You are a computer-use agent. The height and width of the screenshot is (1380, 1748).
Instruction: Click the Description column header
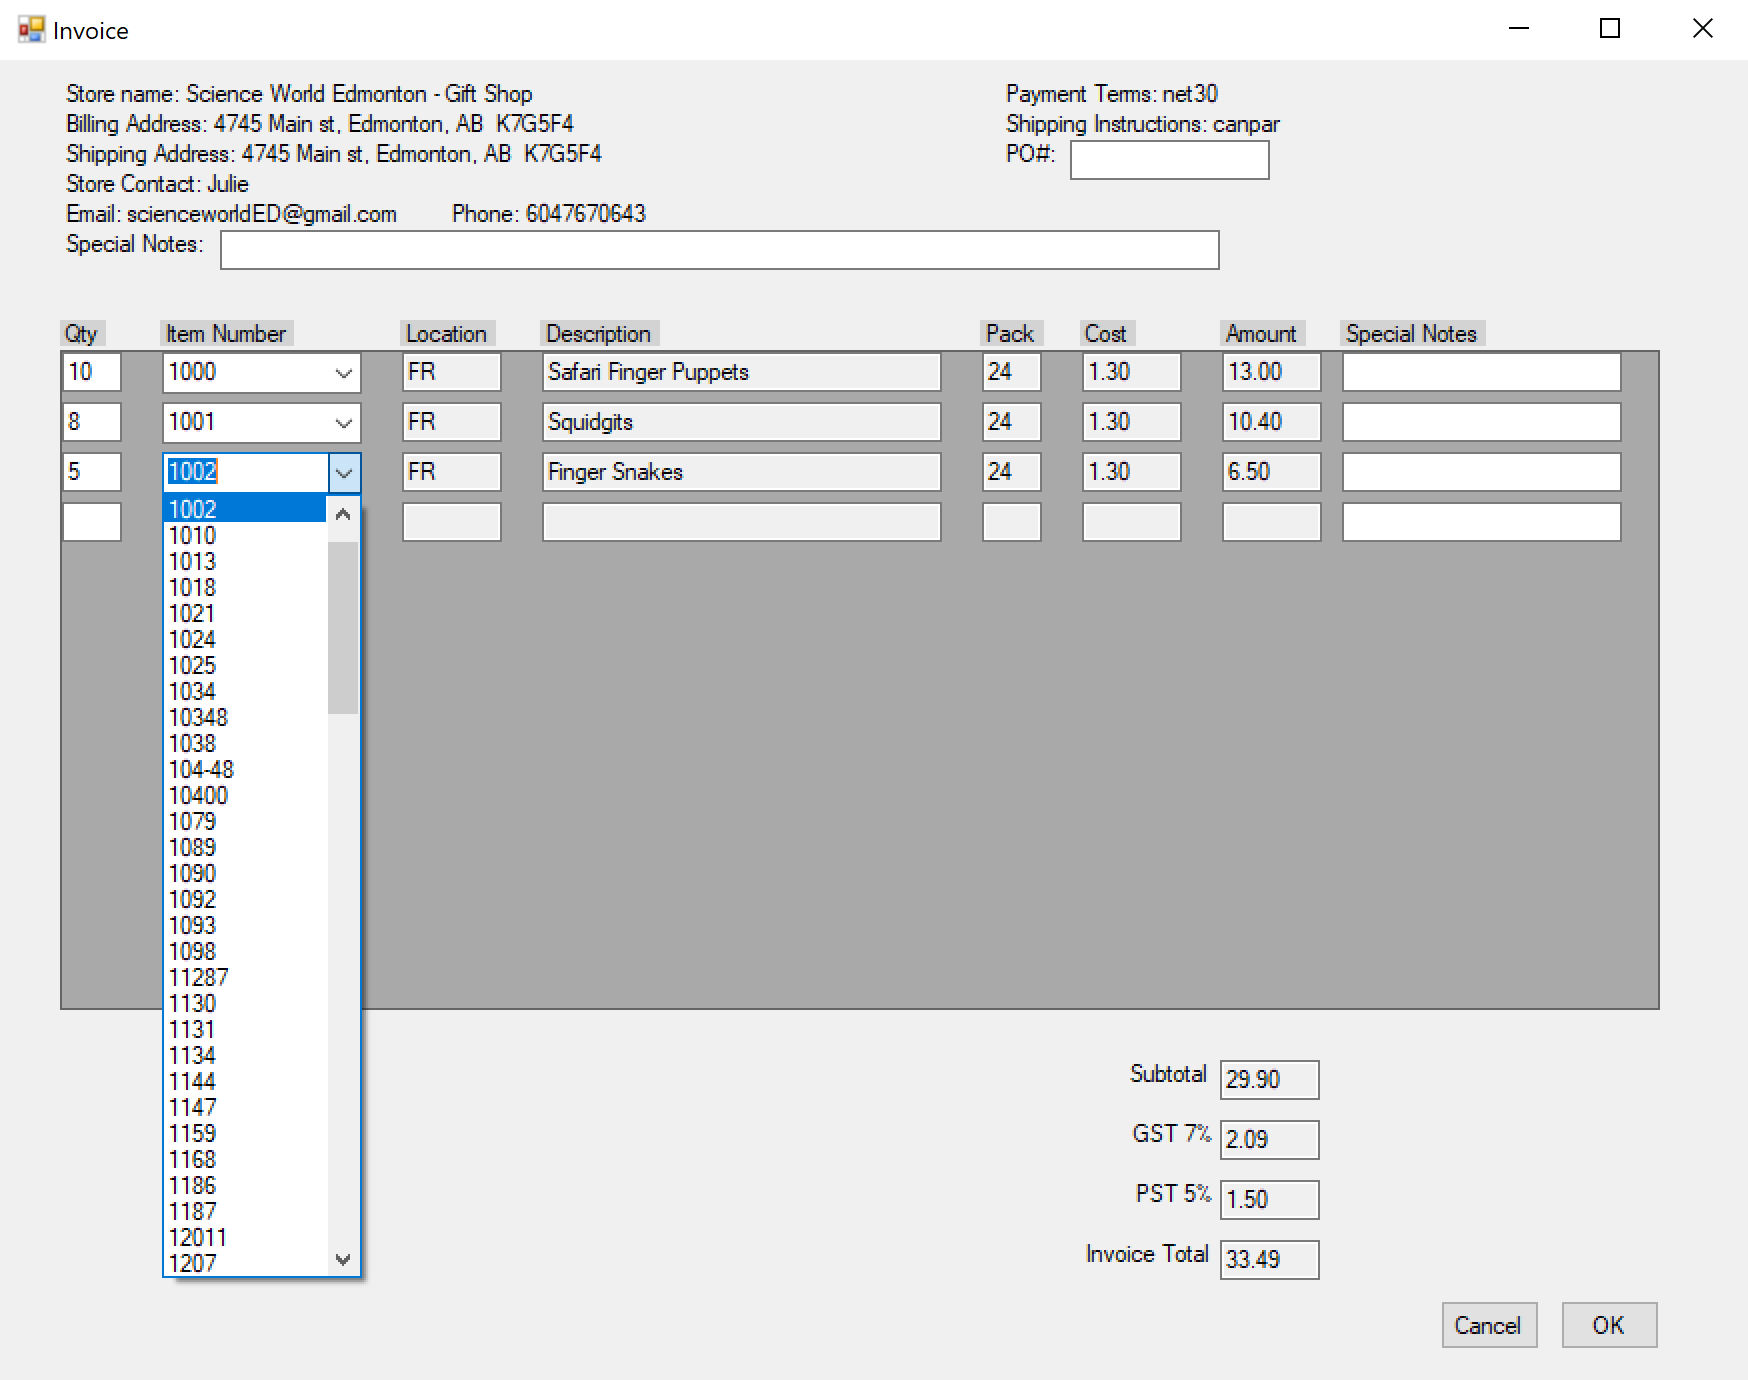(x=598, y=334)
